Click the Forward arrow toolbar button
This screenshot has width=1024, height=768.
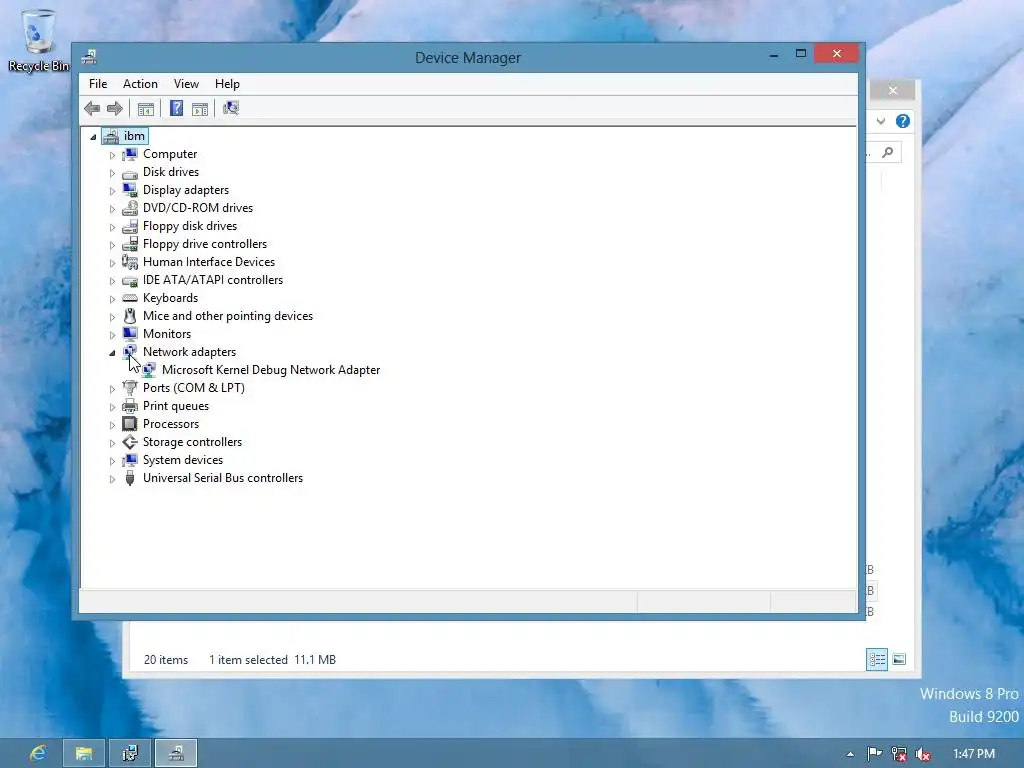click(115, 108)
